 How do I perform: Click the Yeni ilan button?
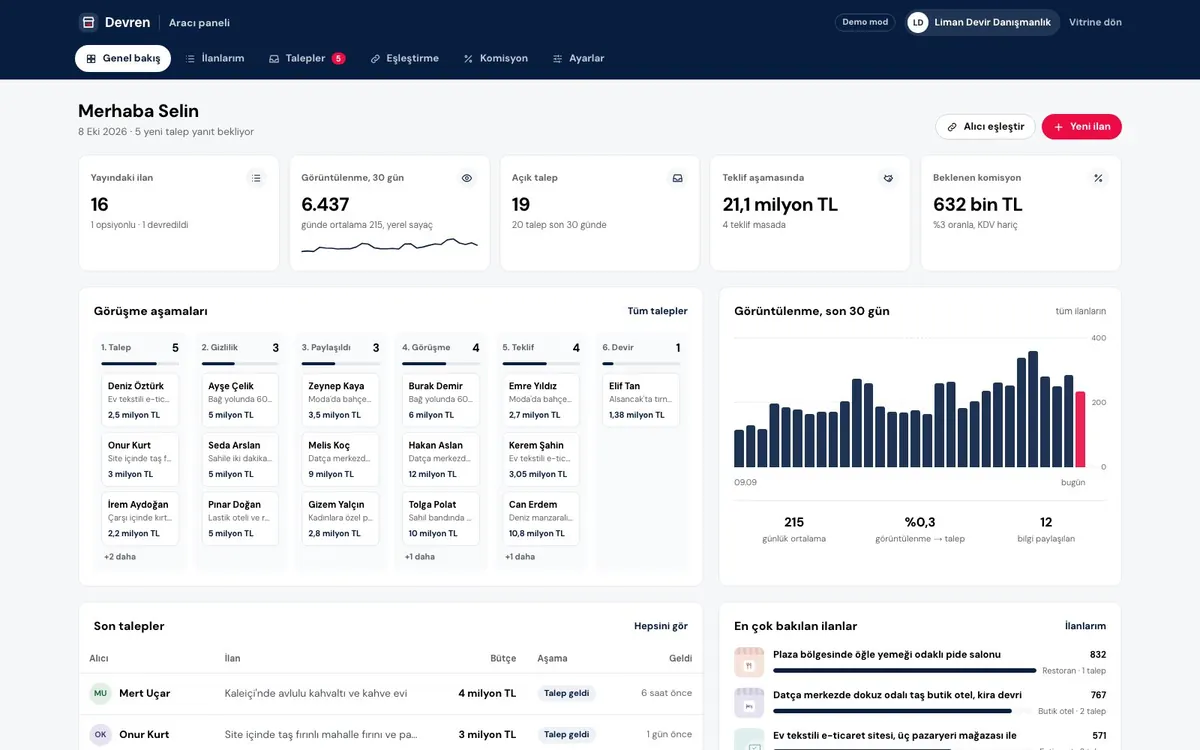point(1082,127)
